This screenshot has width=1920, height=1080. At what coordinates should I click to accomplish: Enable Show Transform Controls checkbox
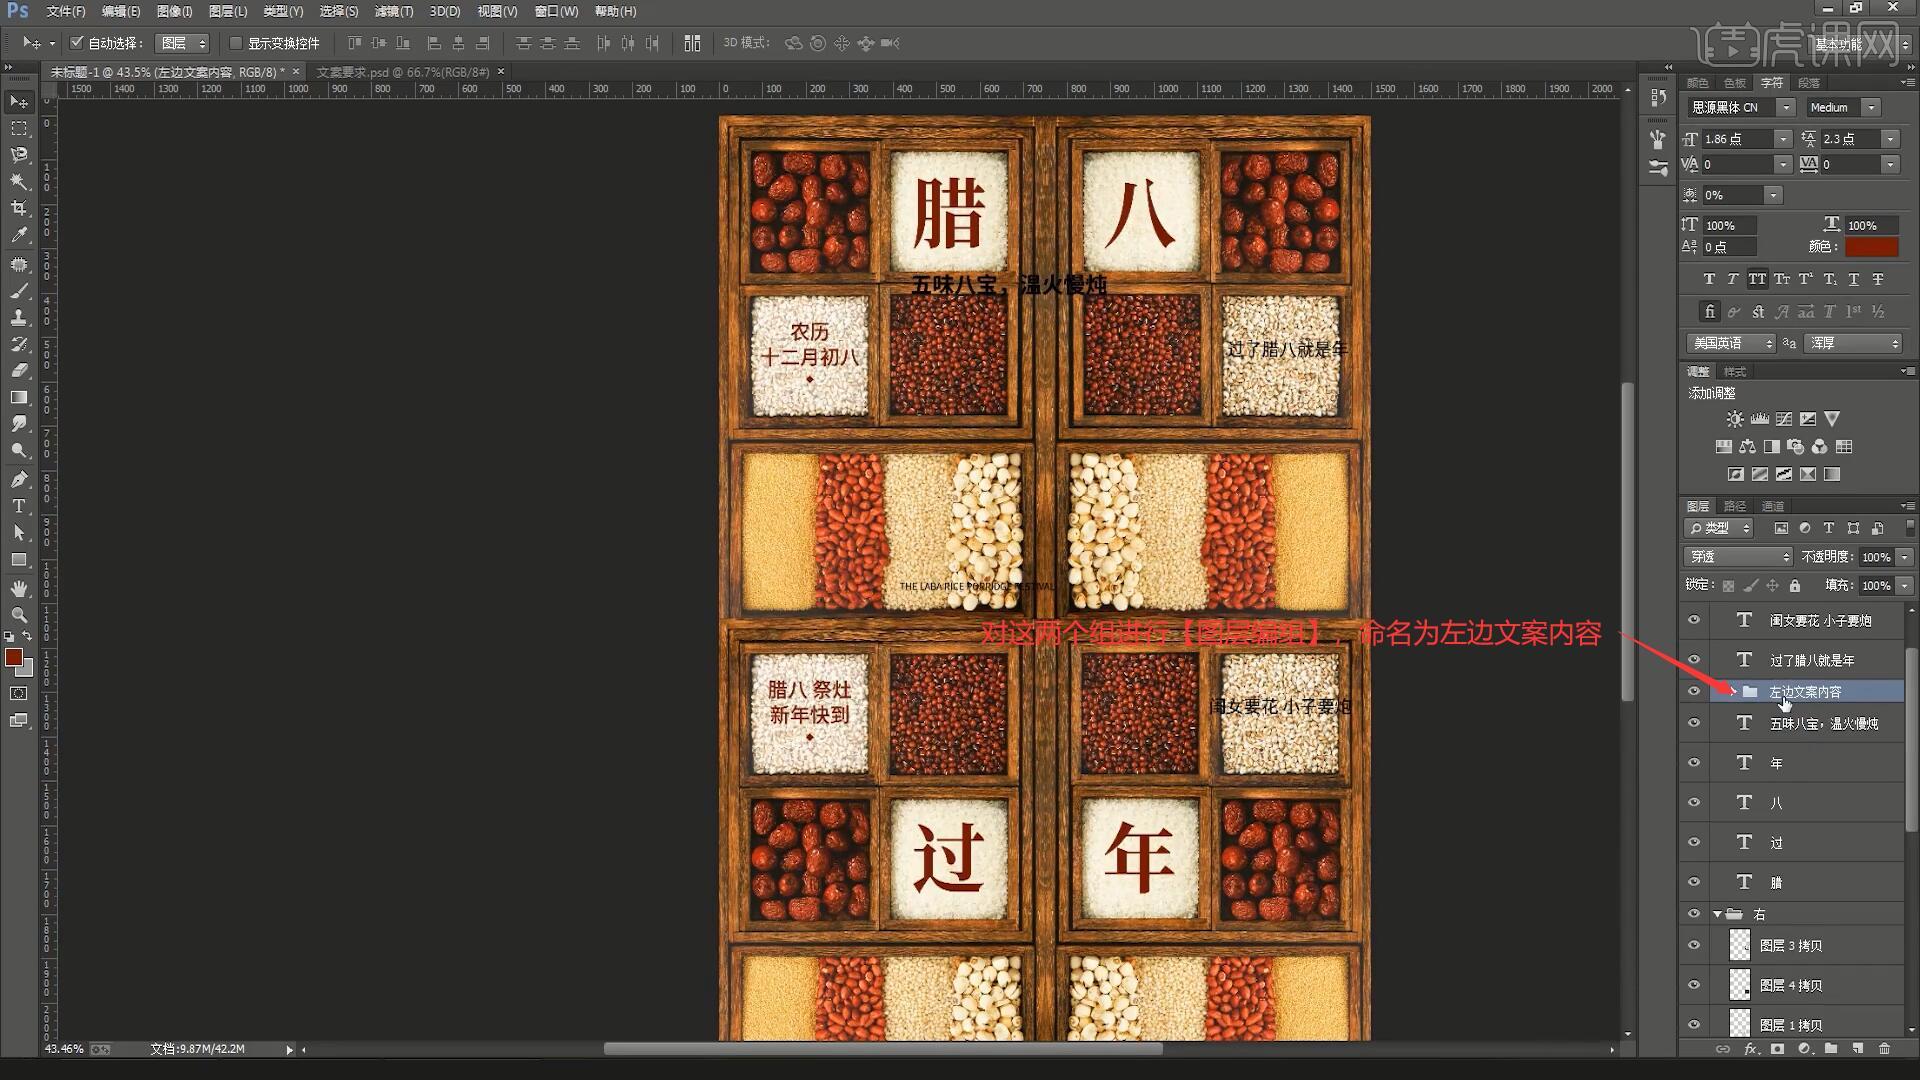(x=236, y=43)
